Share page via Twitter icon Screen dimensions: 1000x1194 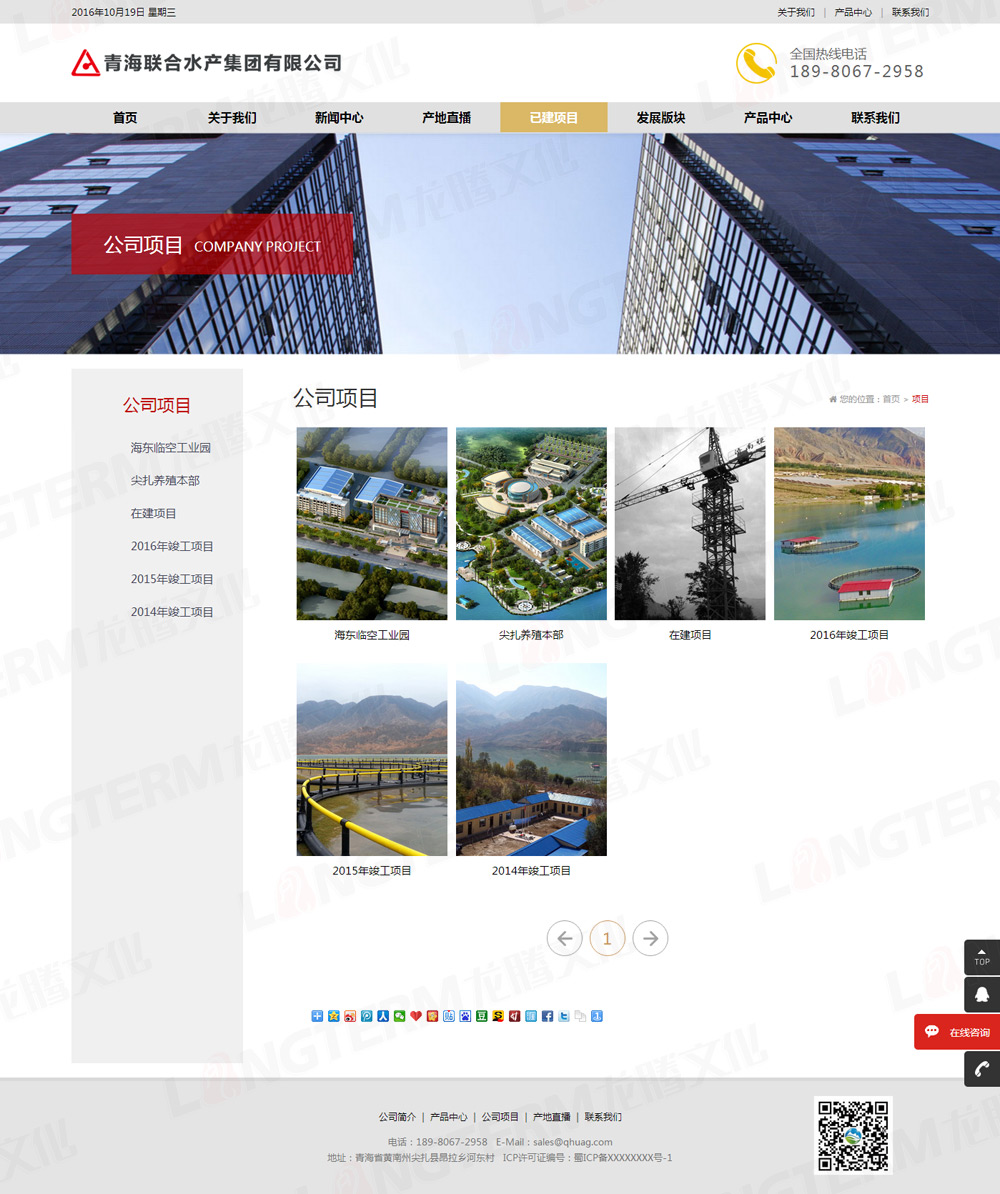(x=564, y=1016)
